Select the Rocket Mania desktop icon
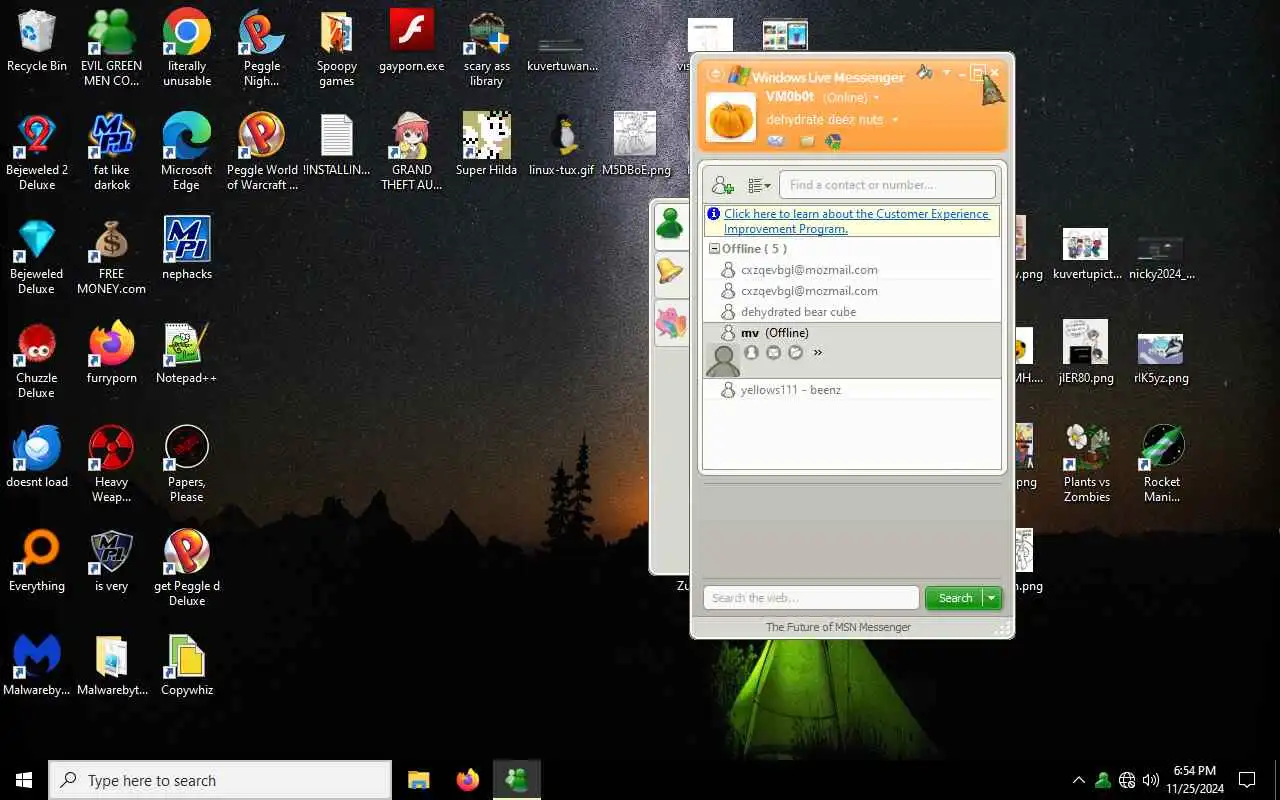The height and width of the screenshot is (800, 1280). pyautogui.click(x=1162, y=464)
